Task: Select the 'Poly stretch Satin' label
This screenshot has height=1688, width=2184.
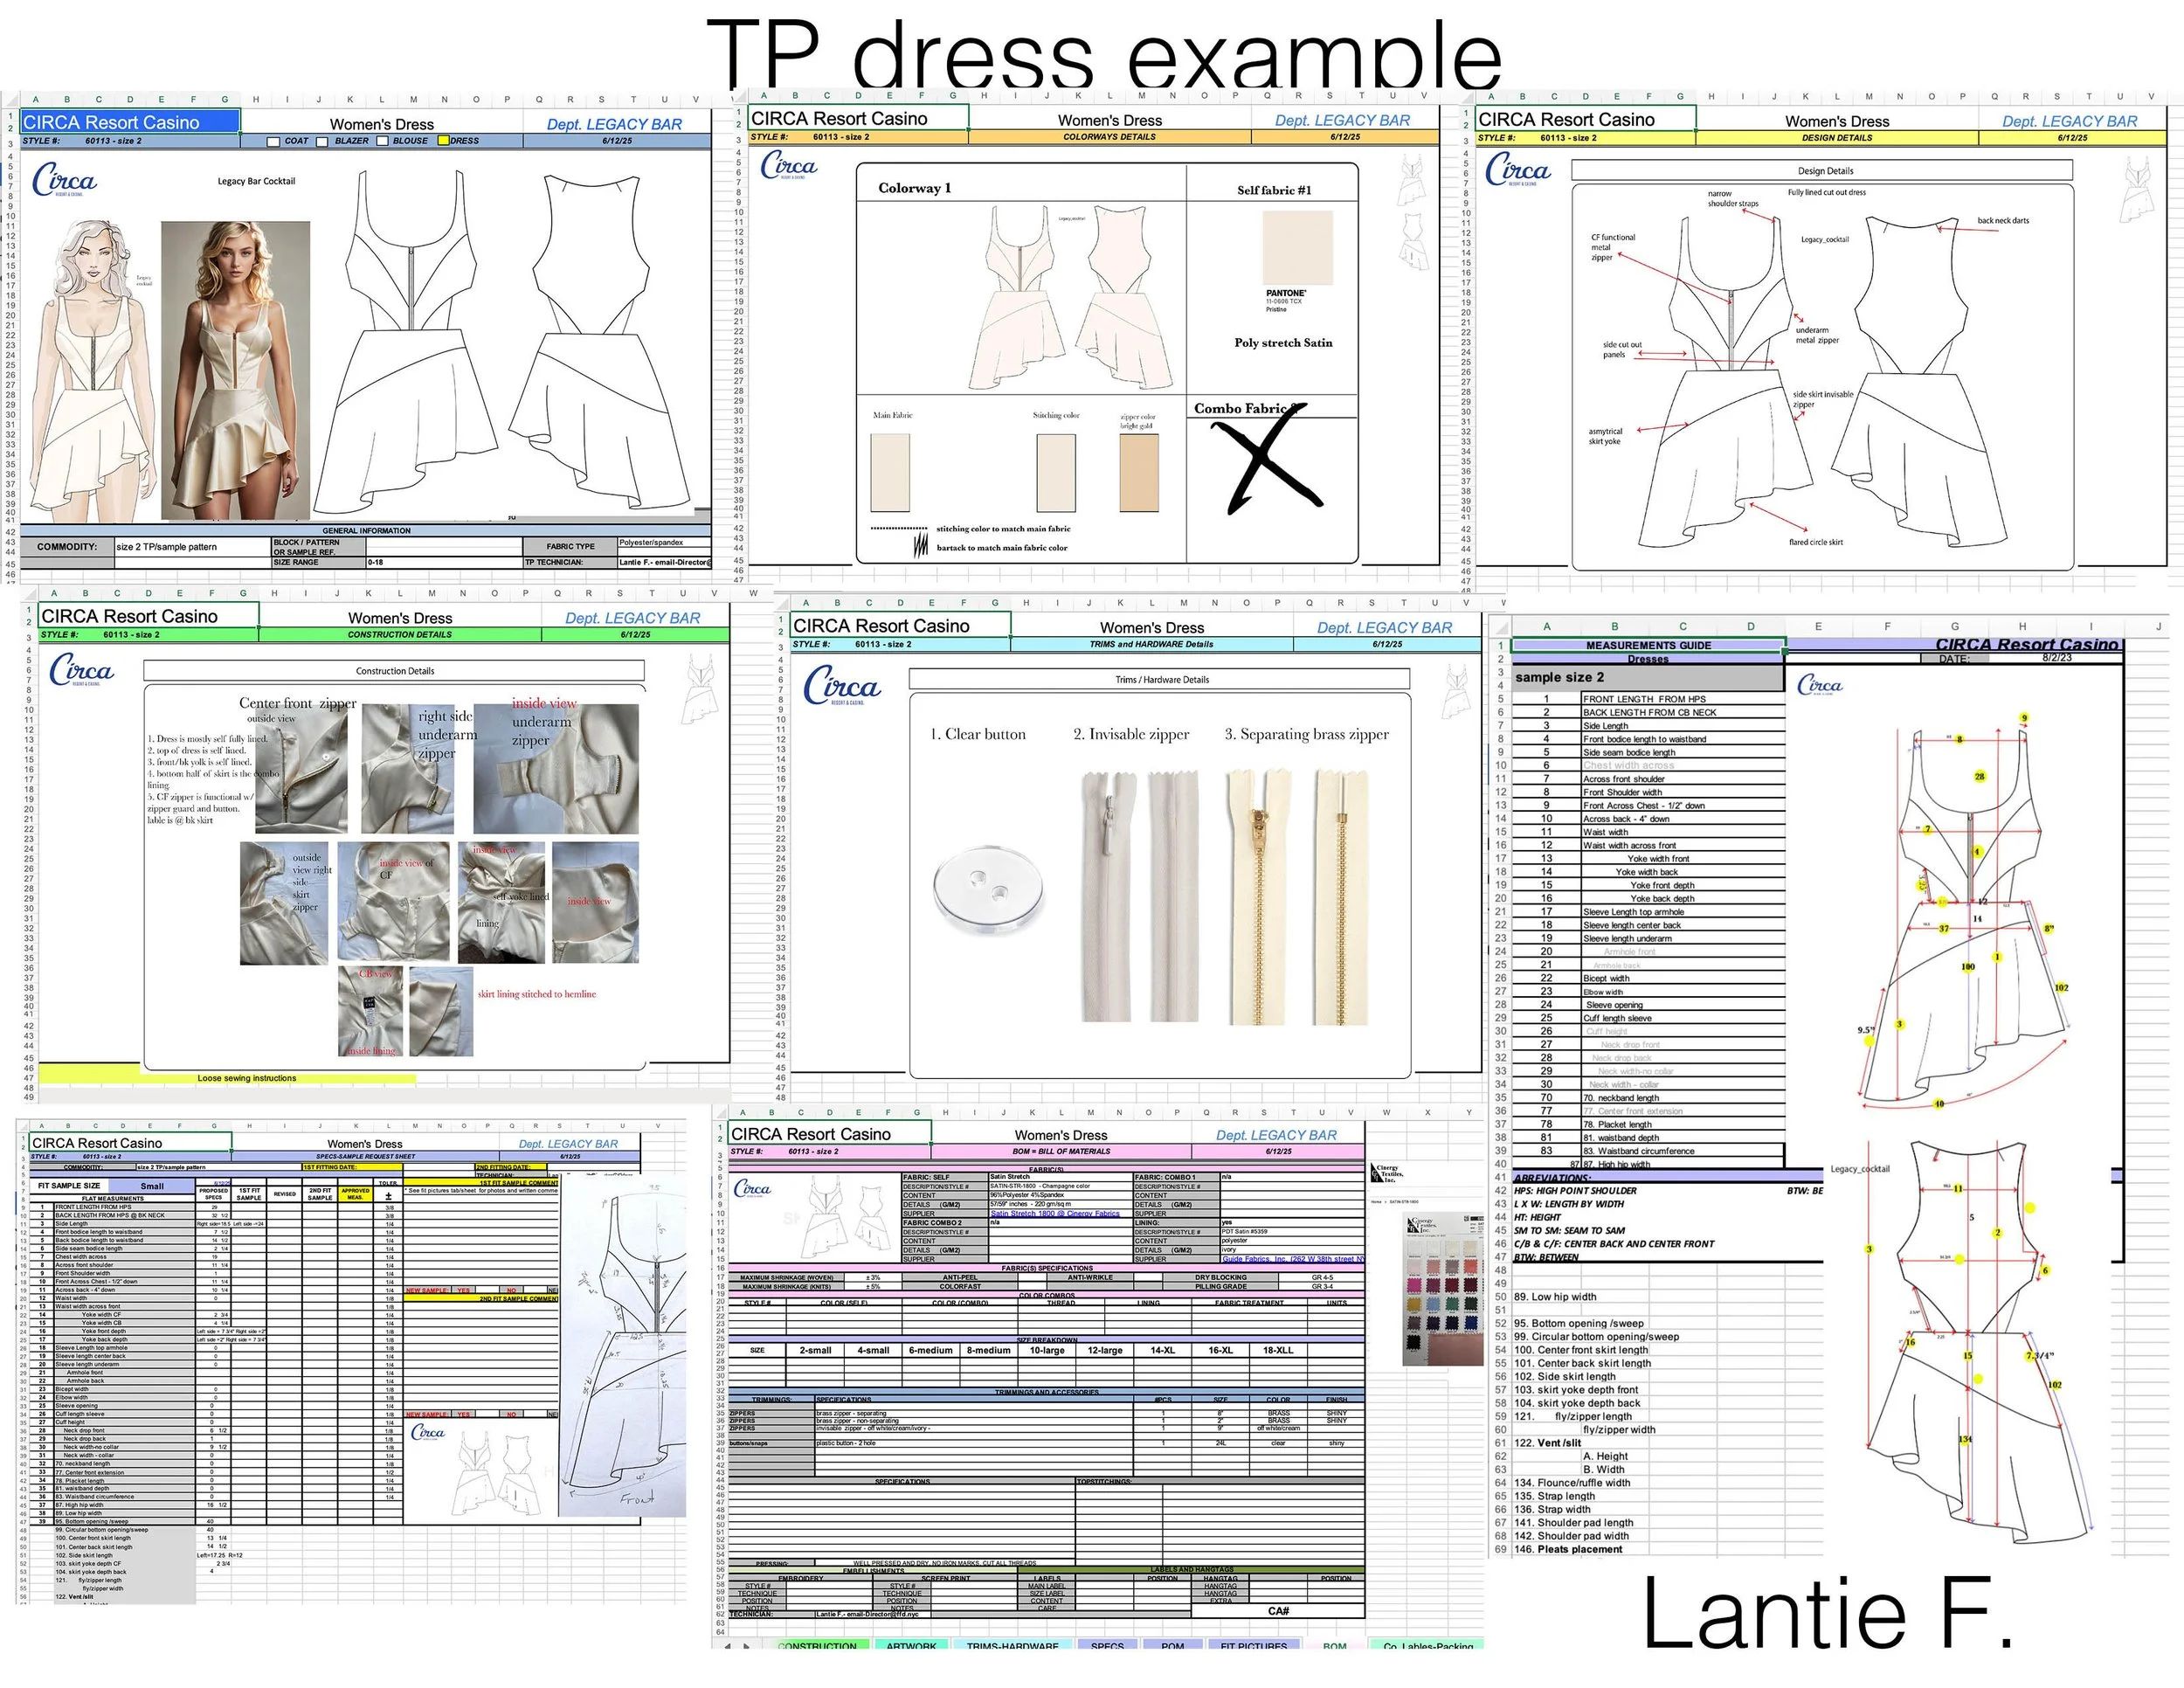Action: click(x=1283, y=343)
